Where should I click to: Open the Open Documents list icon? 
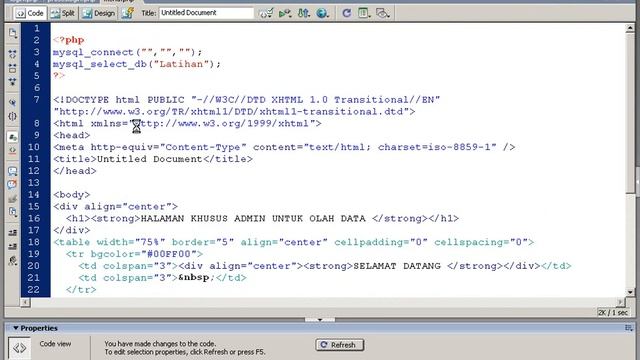coord(13,33)
